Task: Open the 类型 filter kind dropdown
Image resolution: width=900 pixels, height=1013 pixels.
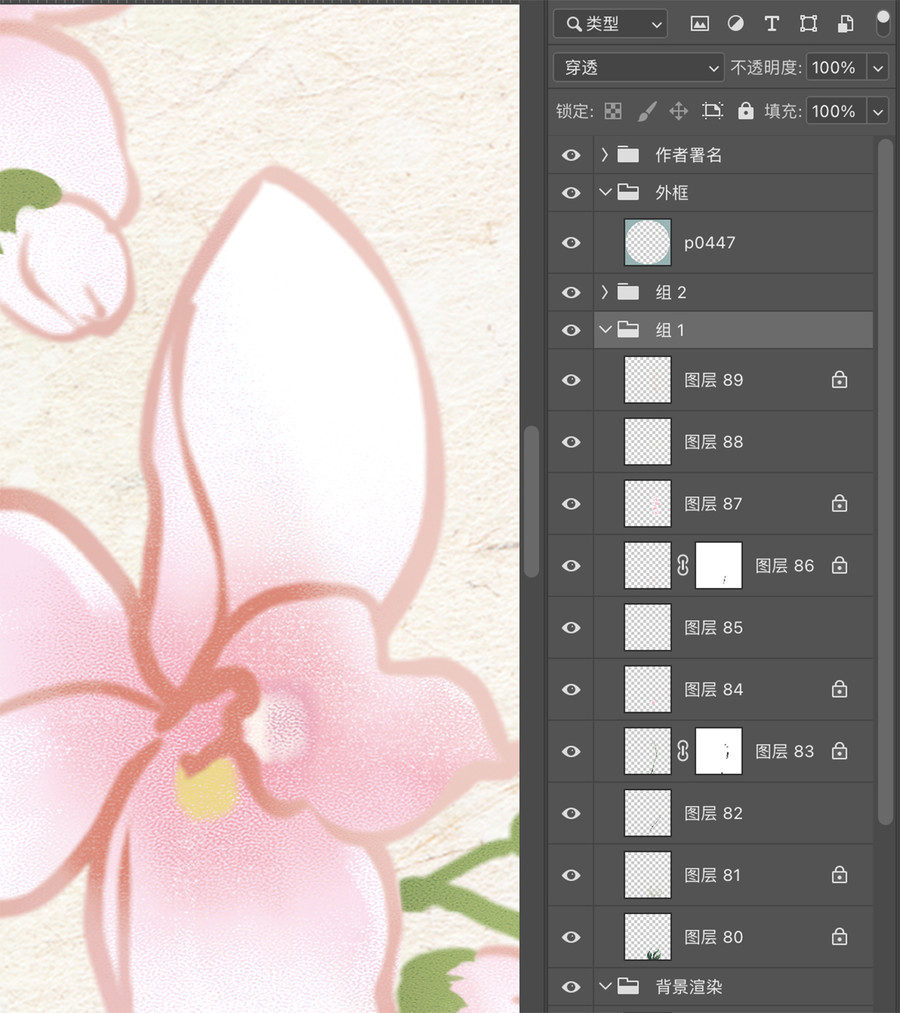Action: [x=611, y=24]
